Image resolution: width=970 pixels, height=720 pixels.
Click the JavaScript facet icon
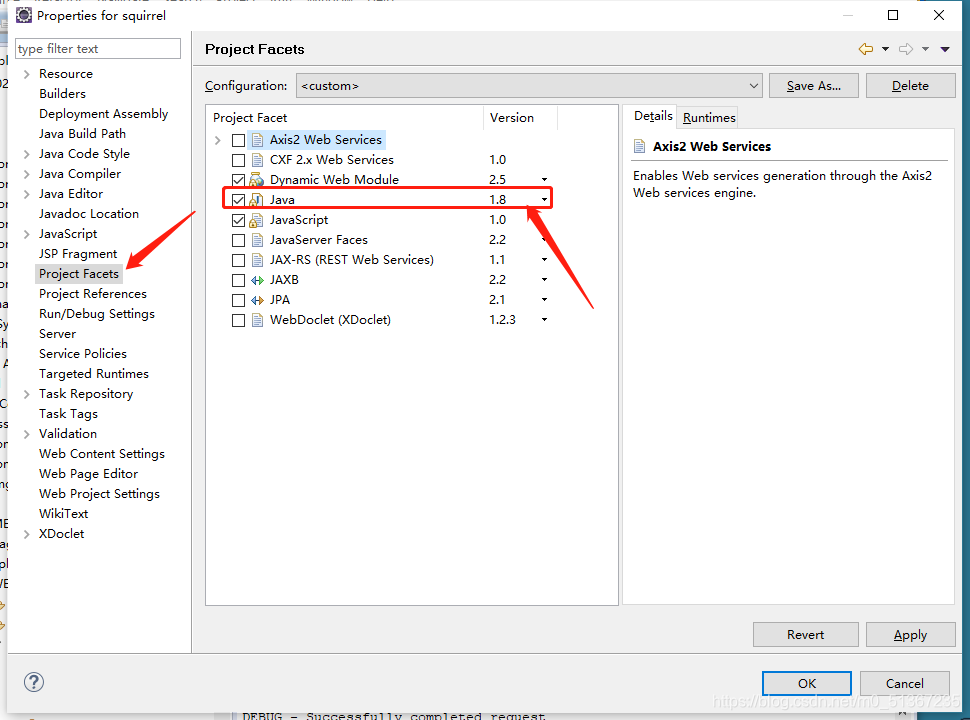(256, 220)
